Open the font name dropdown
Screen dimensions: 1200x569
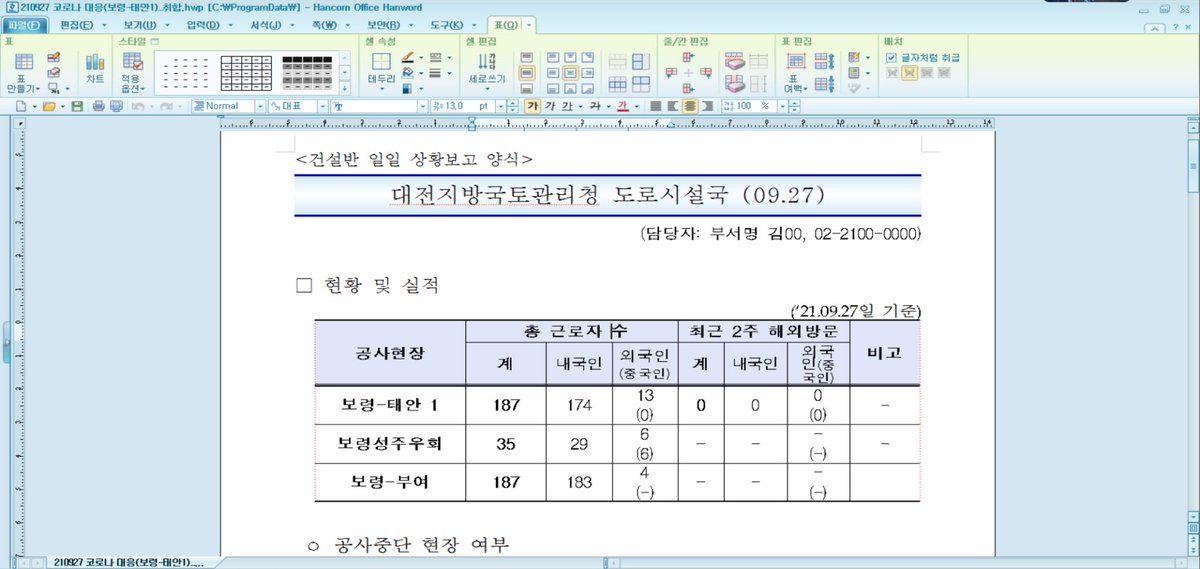(x=421, y=105)
